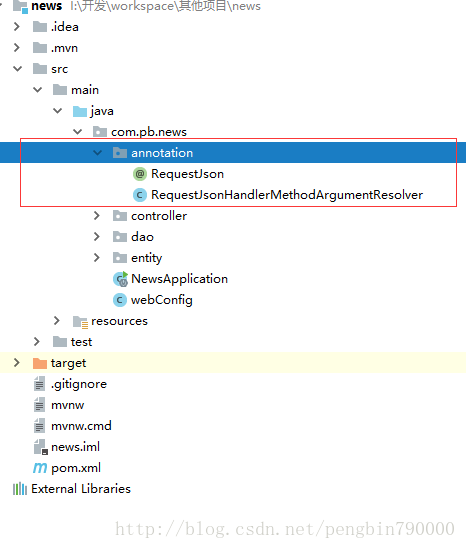Select the com.pb.news package label
The height and width of the screenshot is (549, 466).
tap(149, 132)
